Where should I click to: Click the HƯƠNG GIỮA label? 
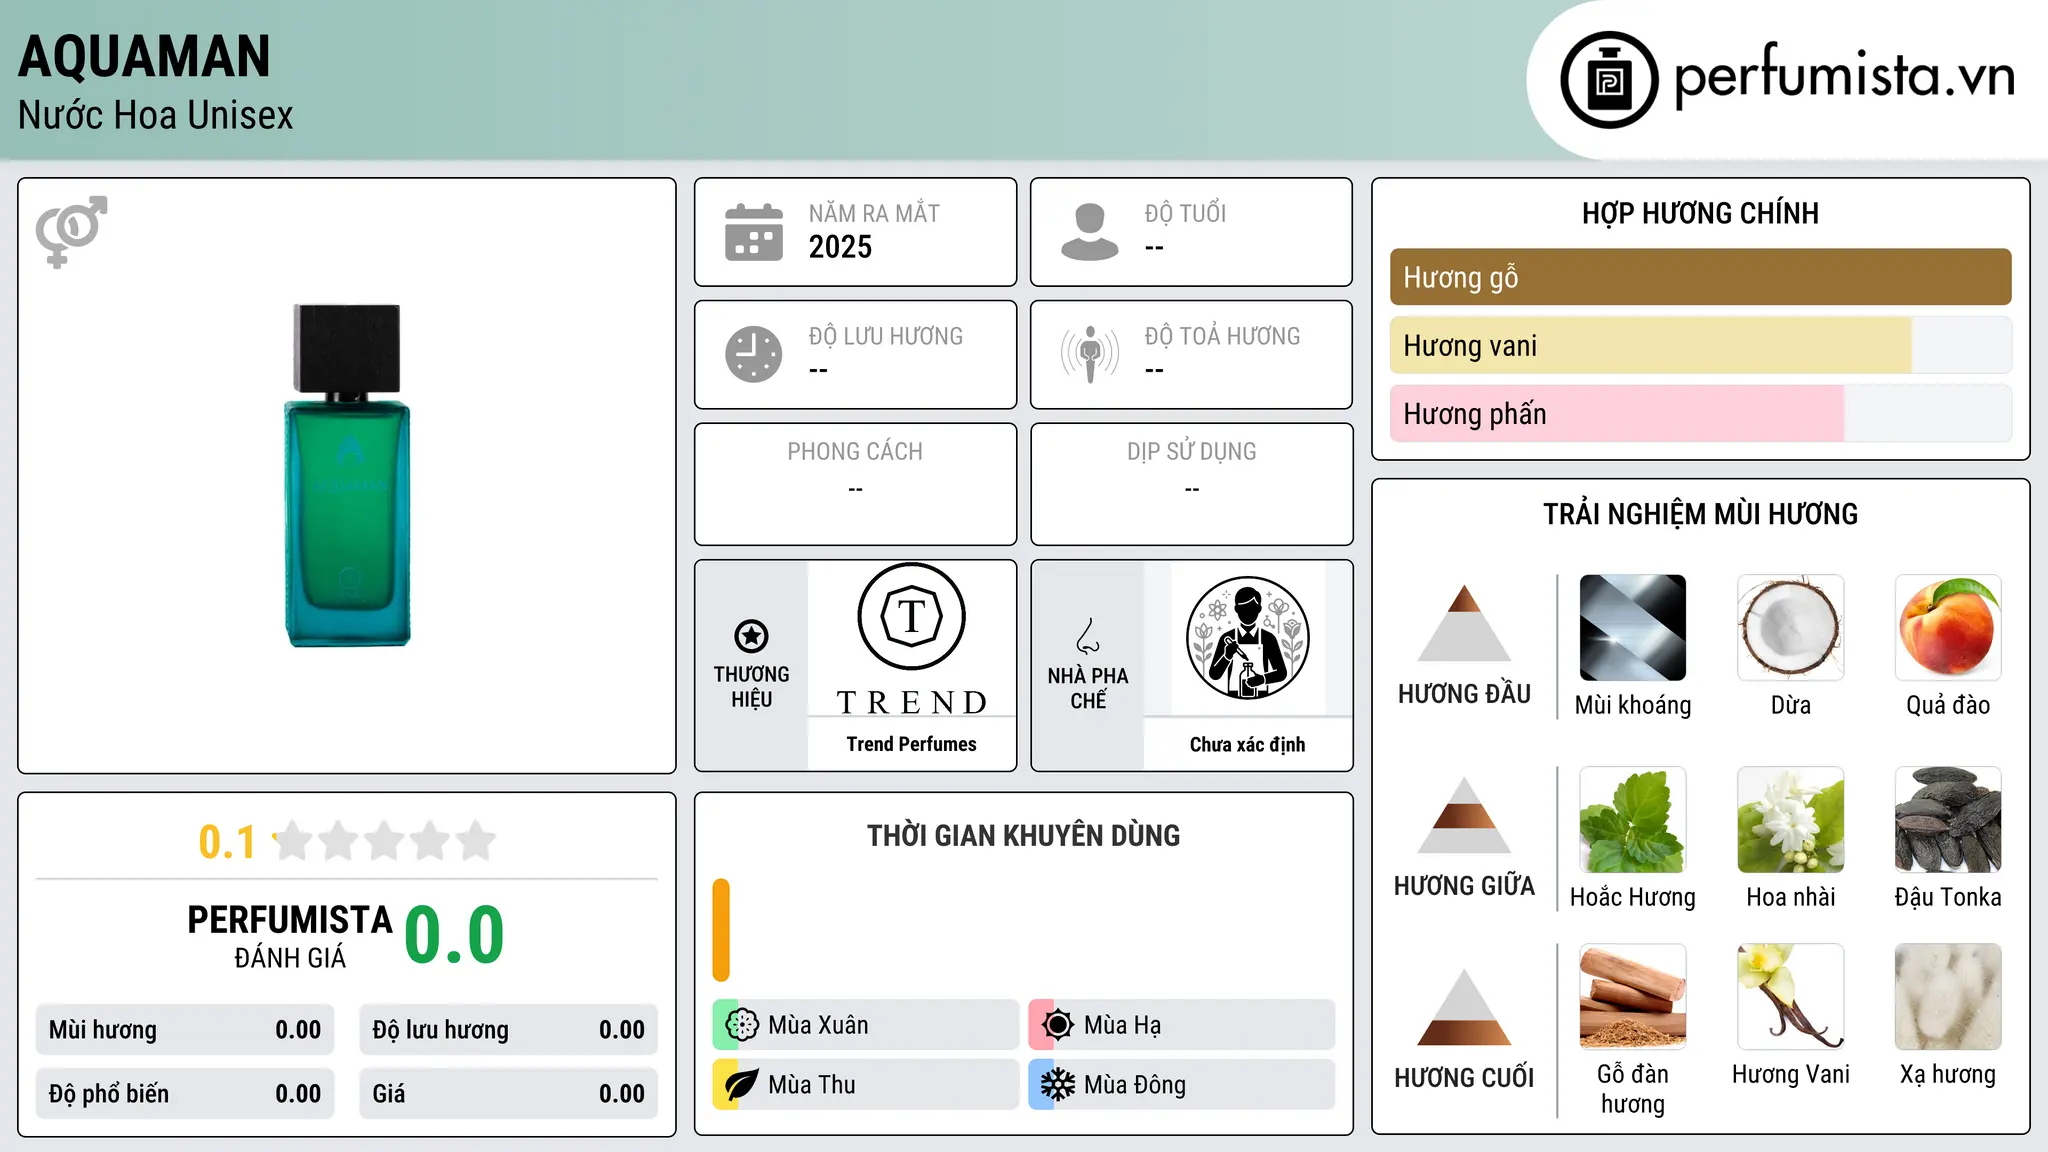pos(1464,886)
